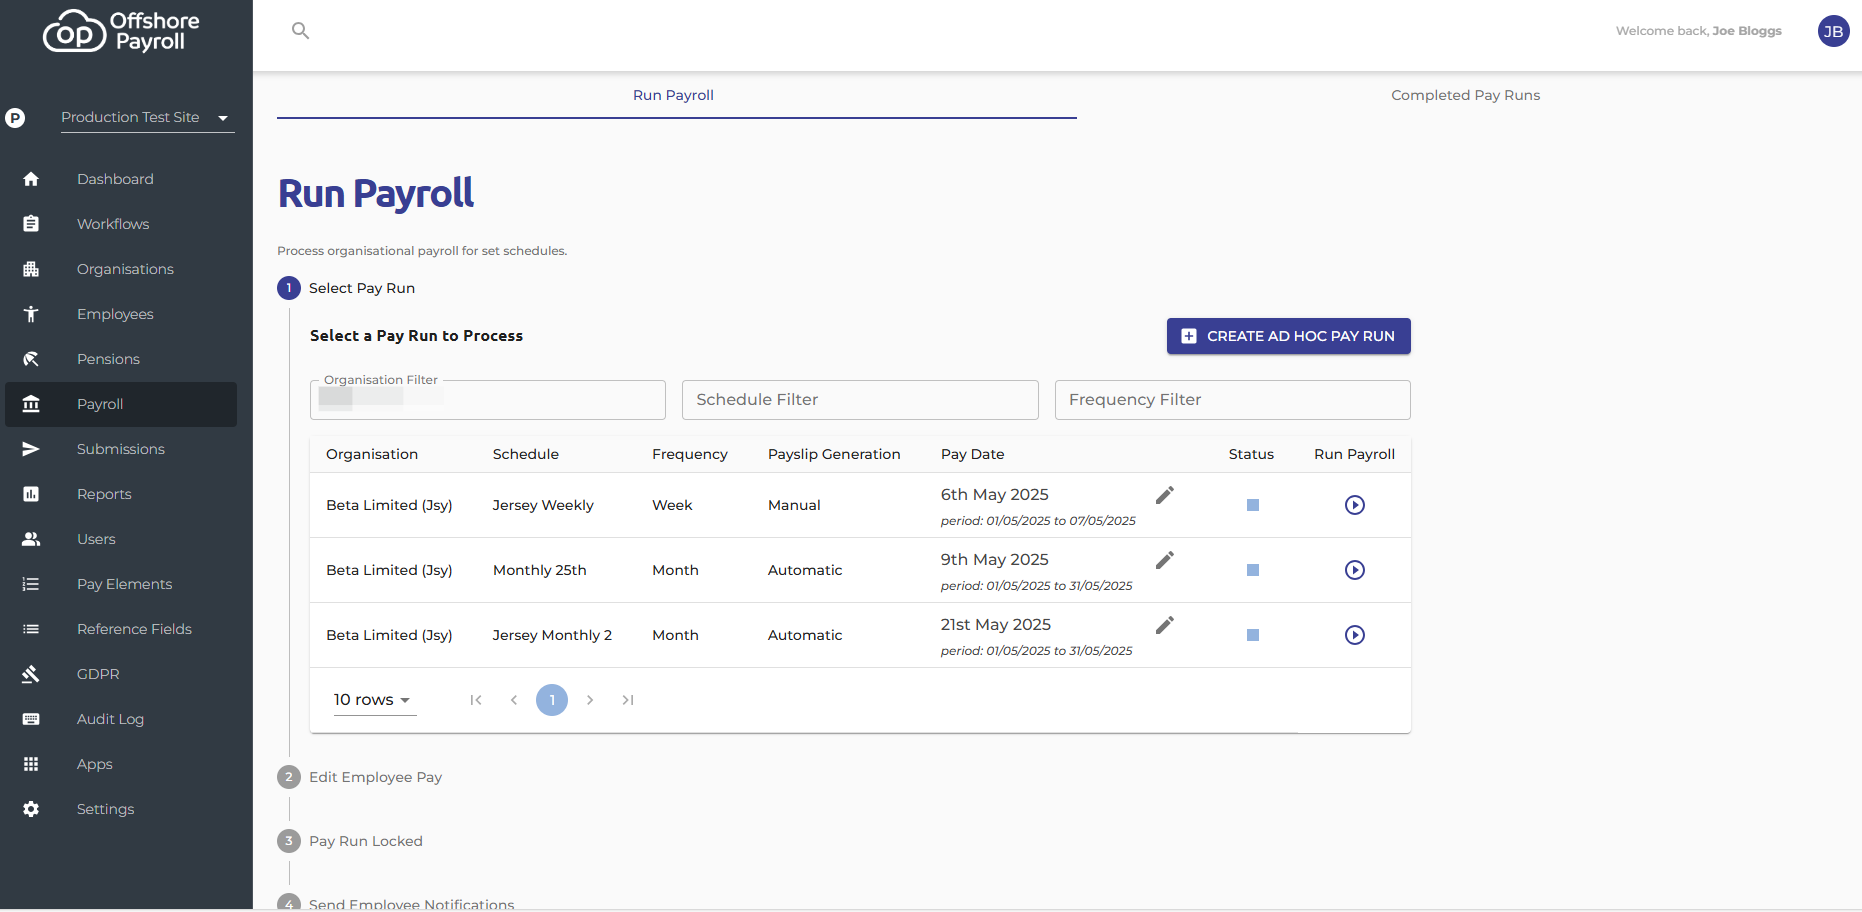Image resolution: width=1862 pixels, height=912 pixels.
Task: Go to Workflows in the sidebar
Action: [x=121, y=224]
